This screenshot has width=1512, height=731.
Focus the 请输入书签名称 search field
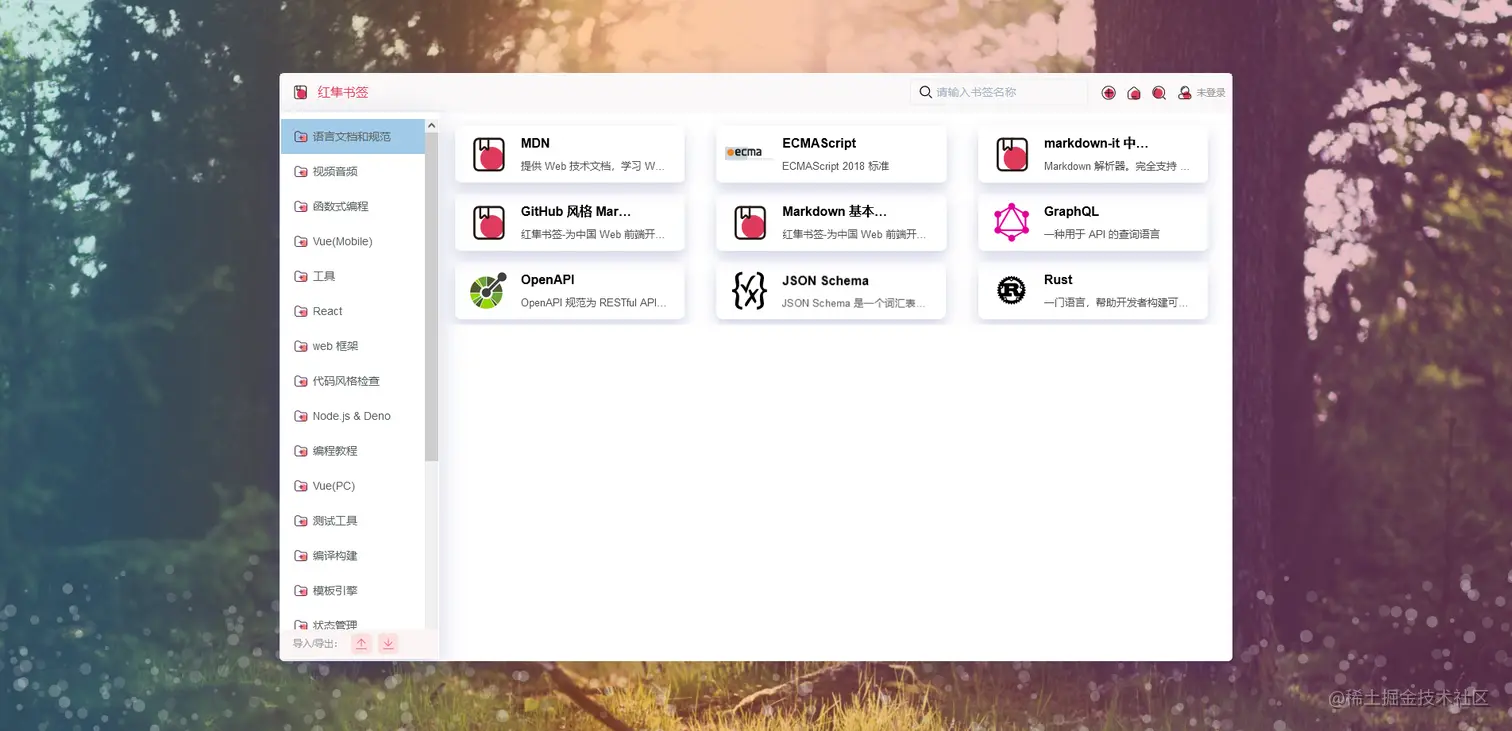pyautogui.click(x=998, y=92)
